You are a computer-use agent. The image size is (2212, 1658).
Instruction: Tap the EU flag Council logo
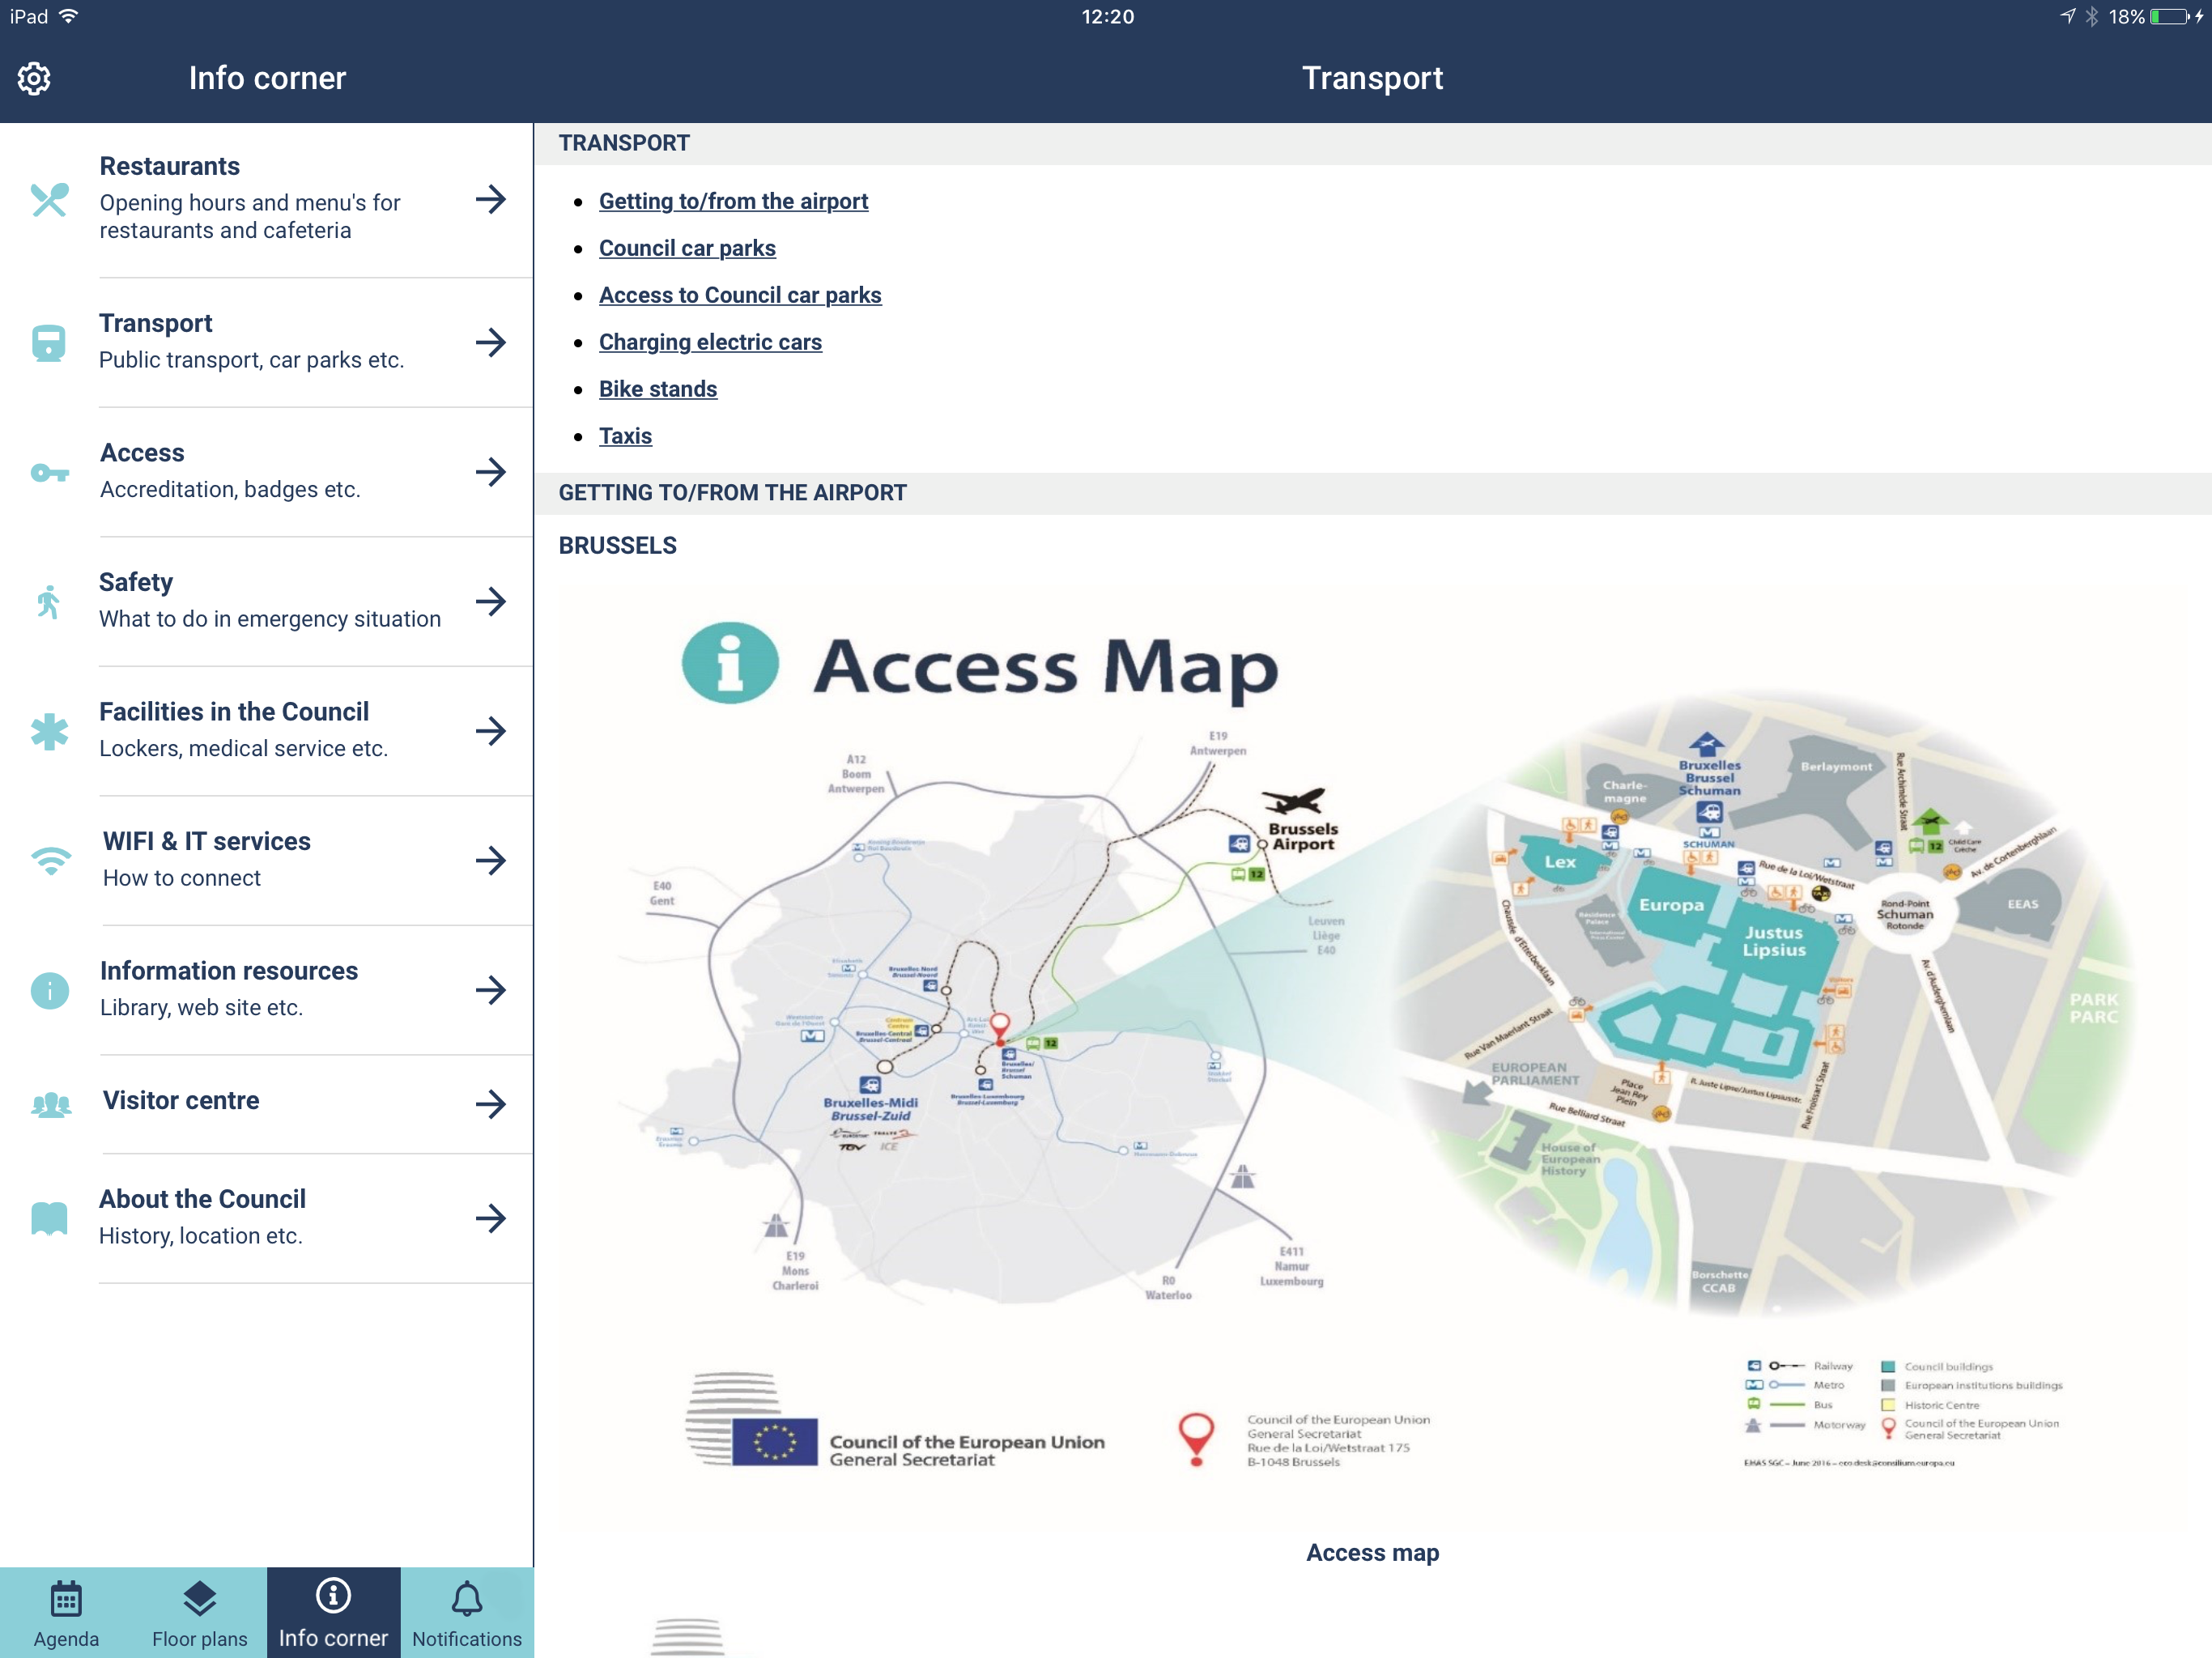click(x=774, y=1442)
